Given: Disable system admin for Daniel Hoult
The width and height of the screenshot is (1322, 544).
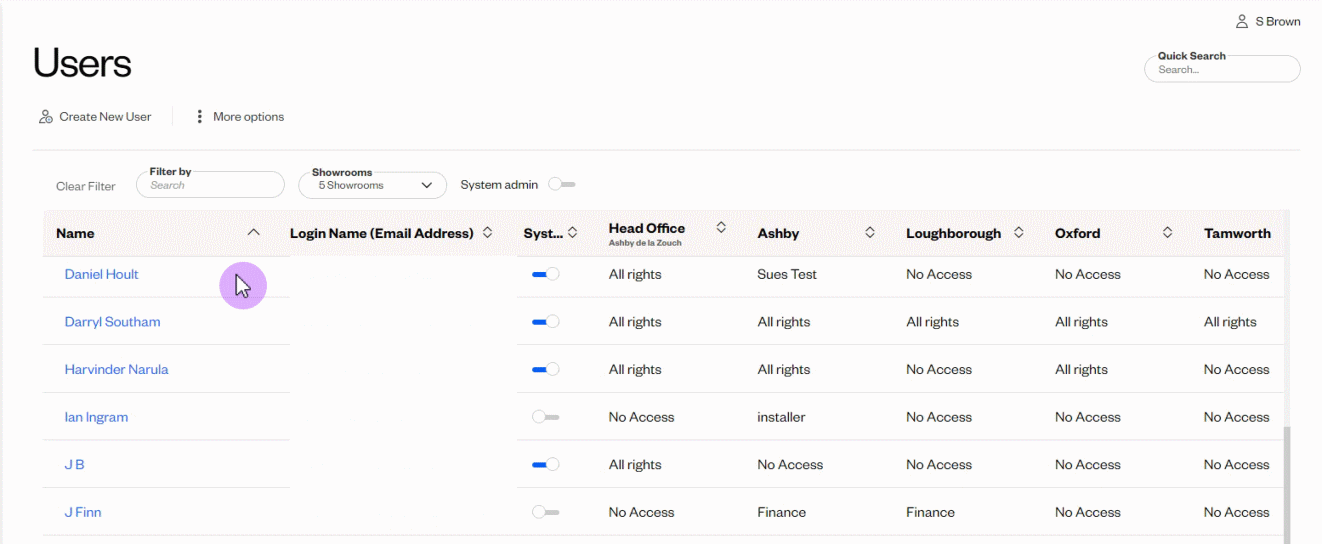Looking at the screenshot, I should [x=545, y=274].
